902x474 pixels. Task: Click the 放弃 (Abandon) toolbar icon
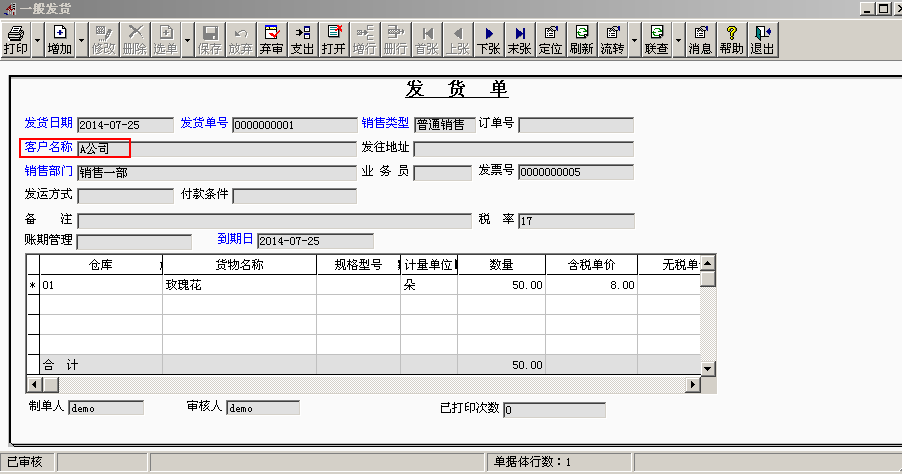(x=240, y=40)
